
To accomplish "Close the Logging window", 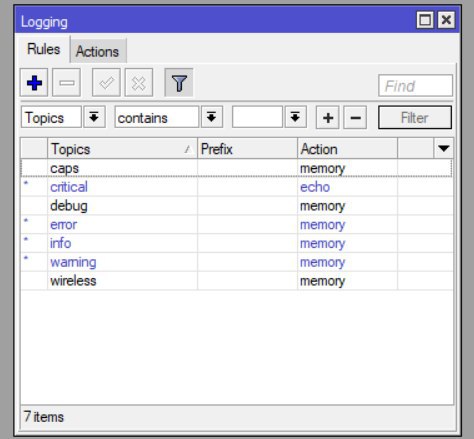I will click(x=446, y=20).
